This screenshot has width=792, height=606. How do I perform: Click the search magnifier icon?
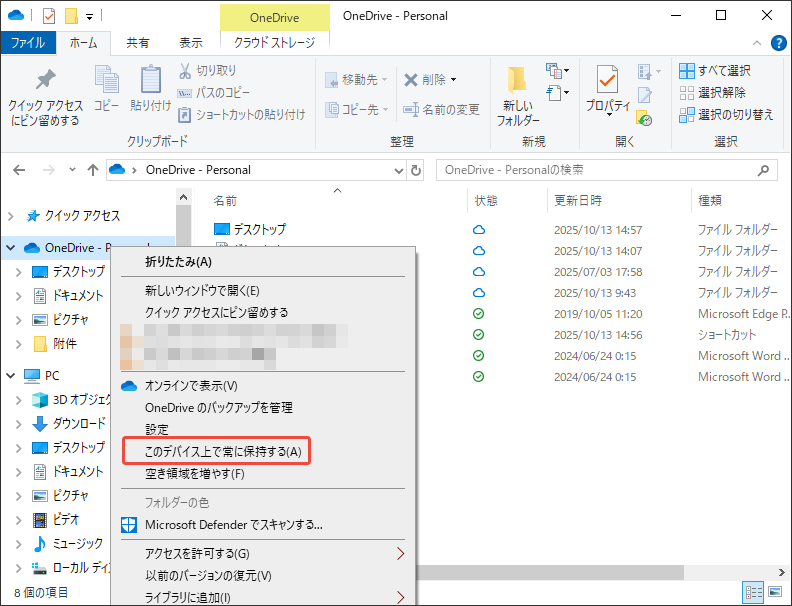tap(763, 170)
